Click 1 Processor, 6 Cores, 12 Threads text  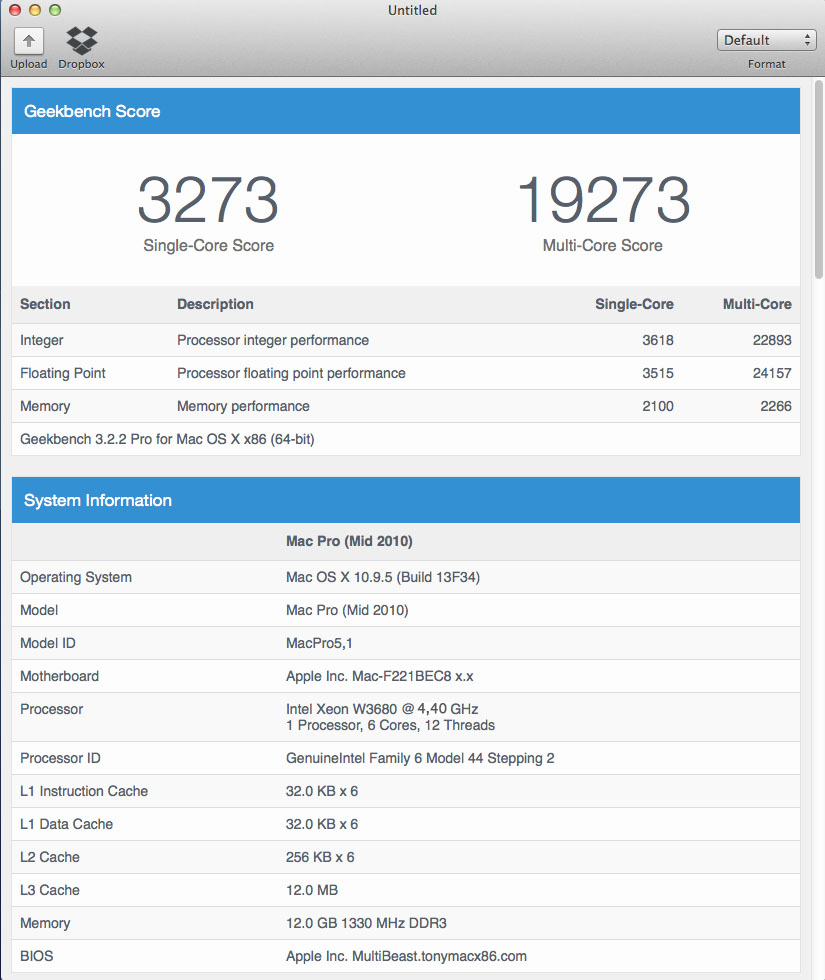click(x=390, y=726)
